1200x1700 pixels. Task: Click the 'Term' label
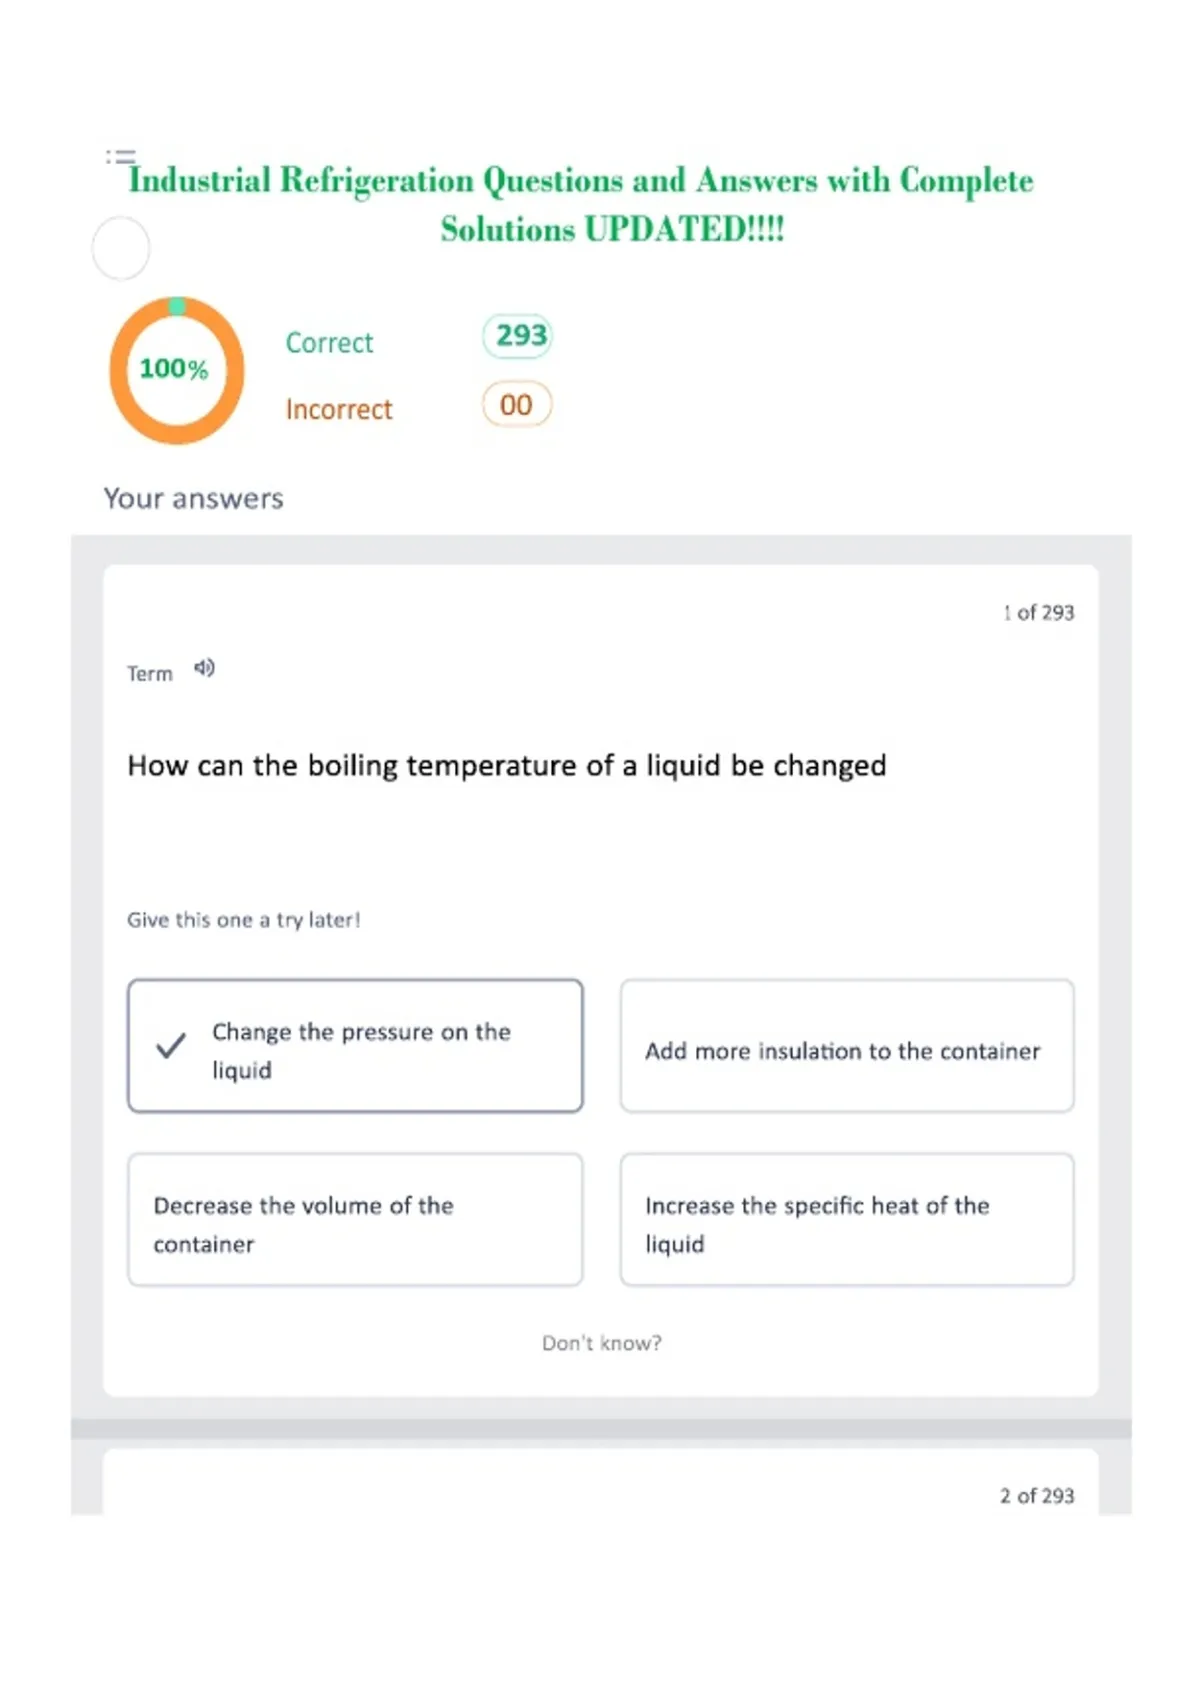point(150,674)
